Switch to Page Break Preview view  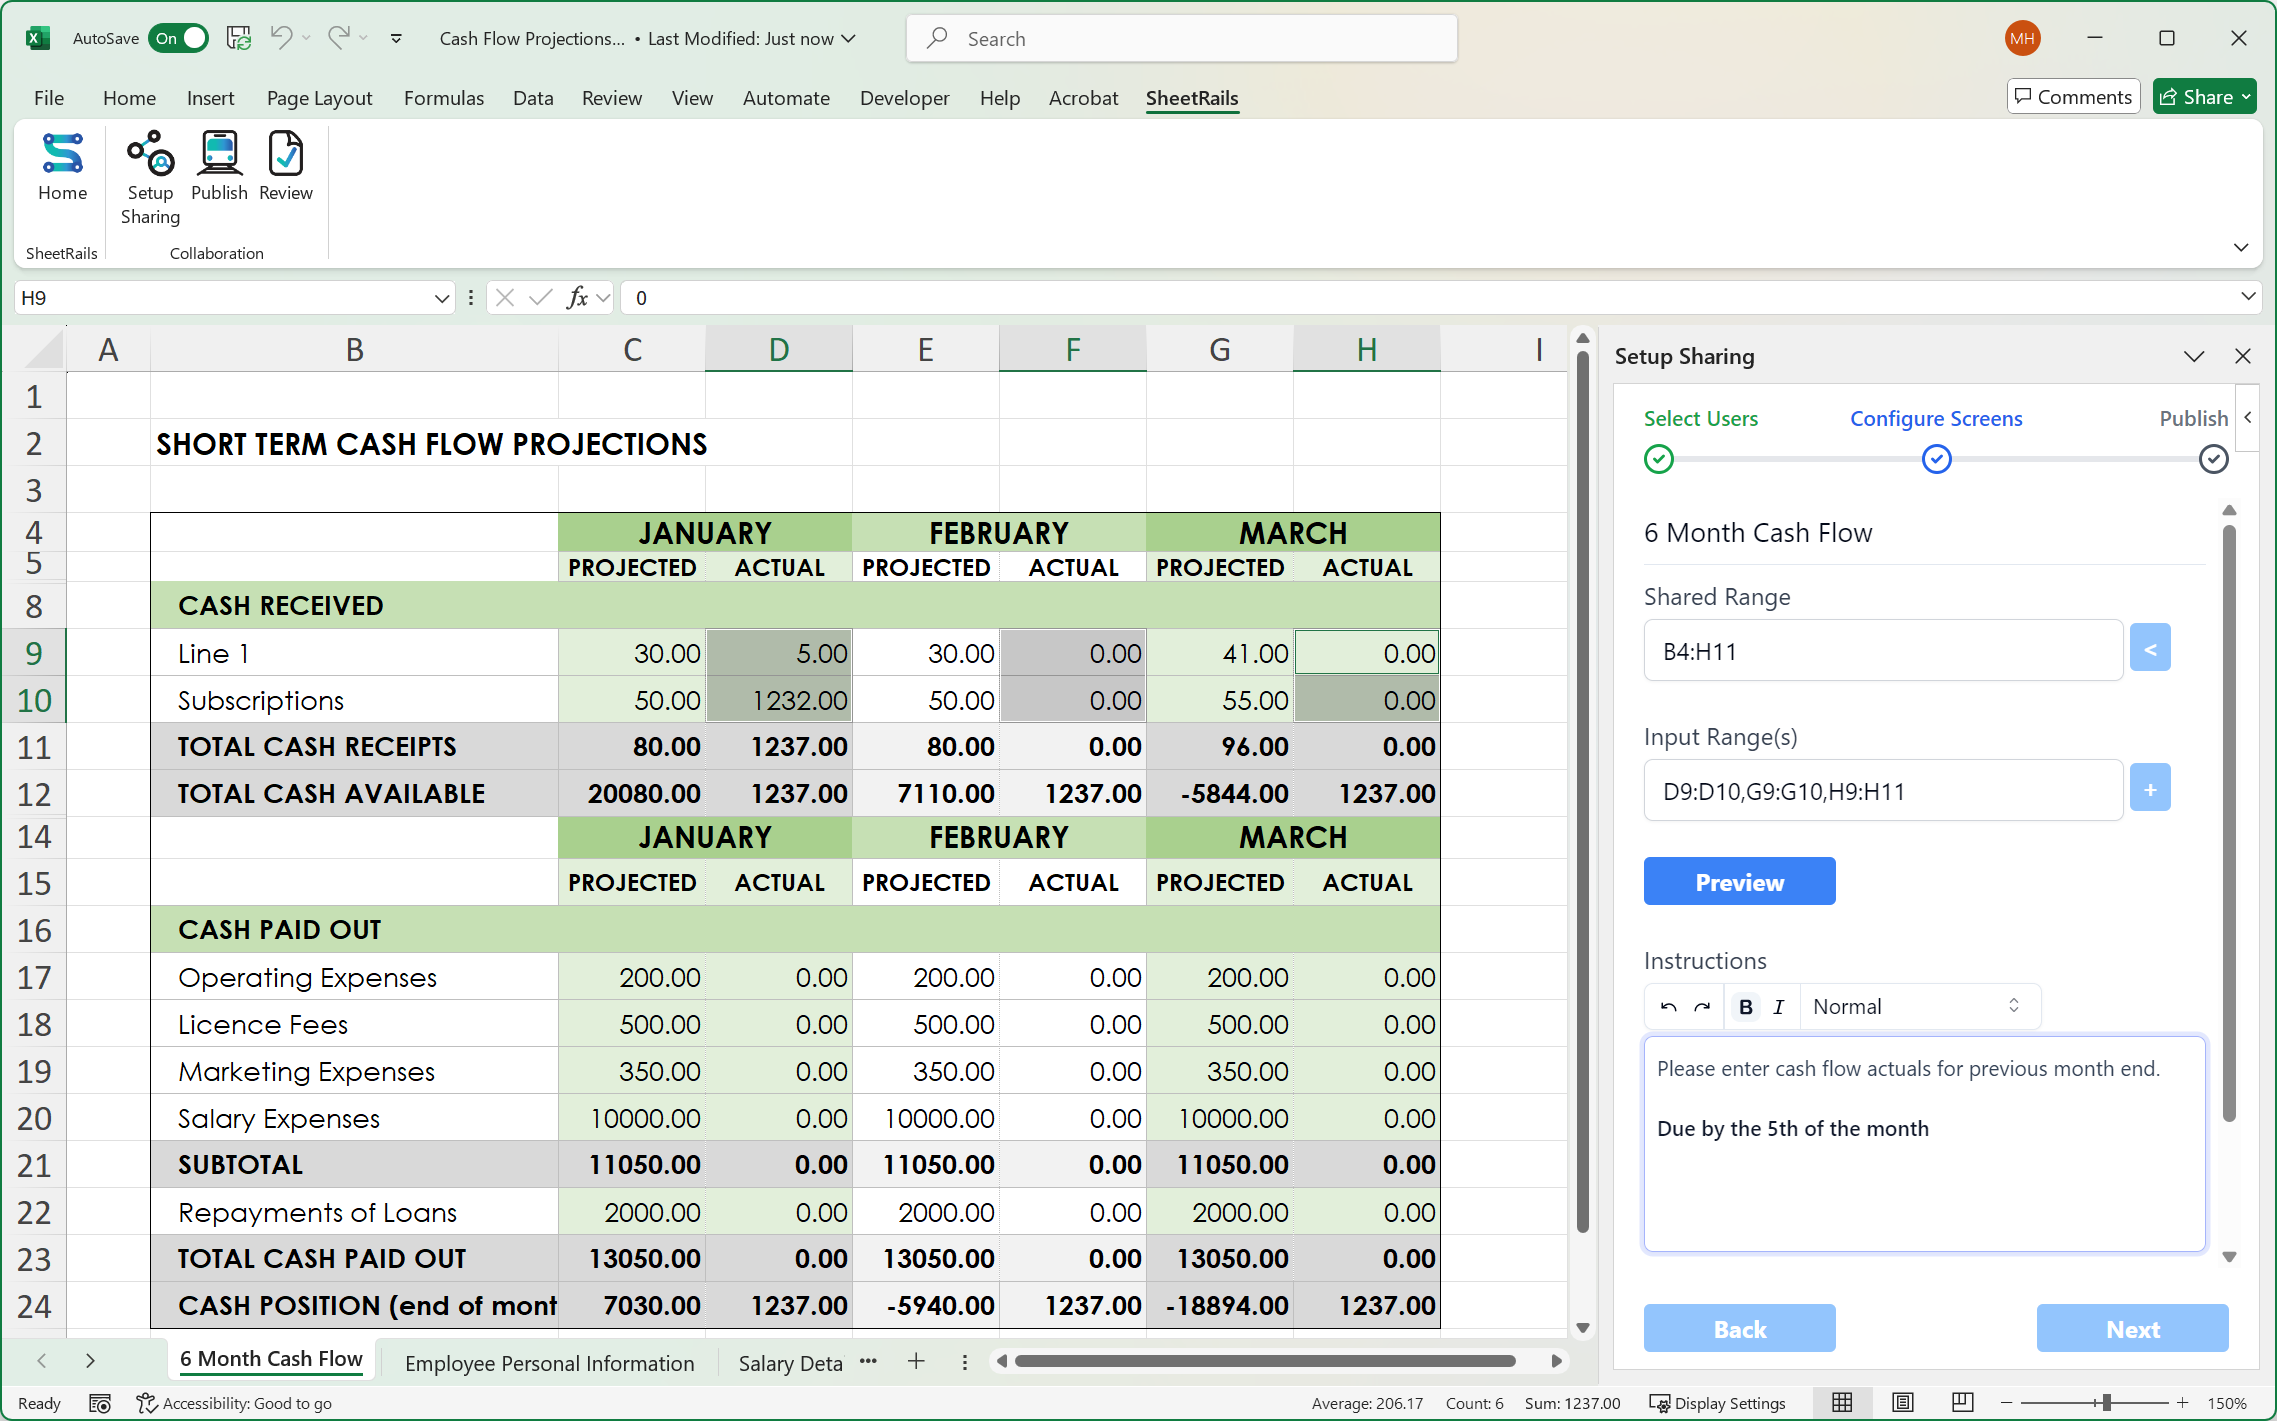[x=1962, y=1403]
